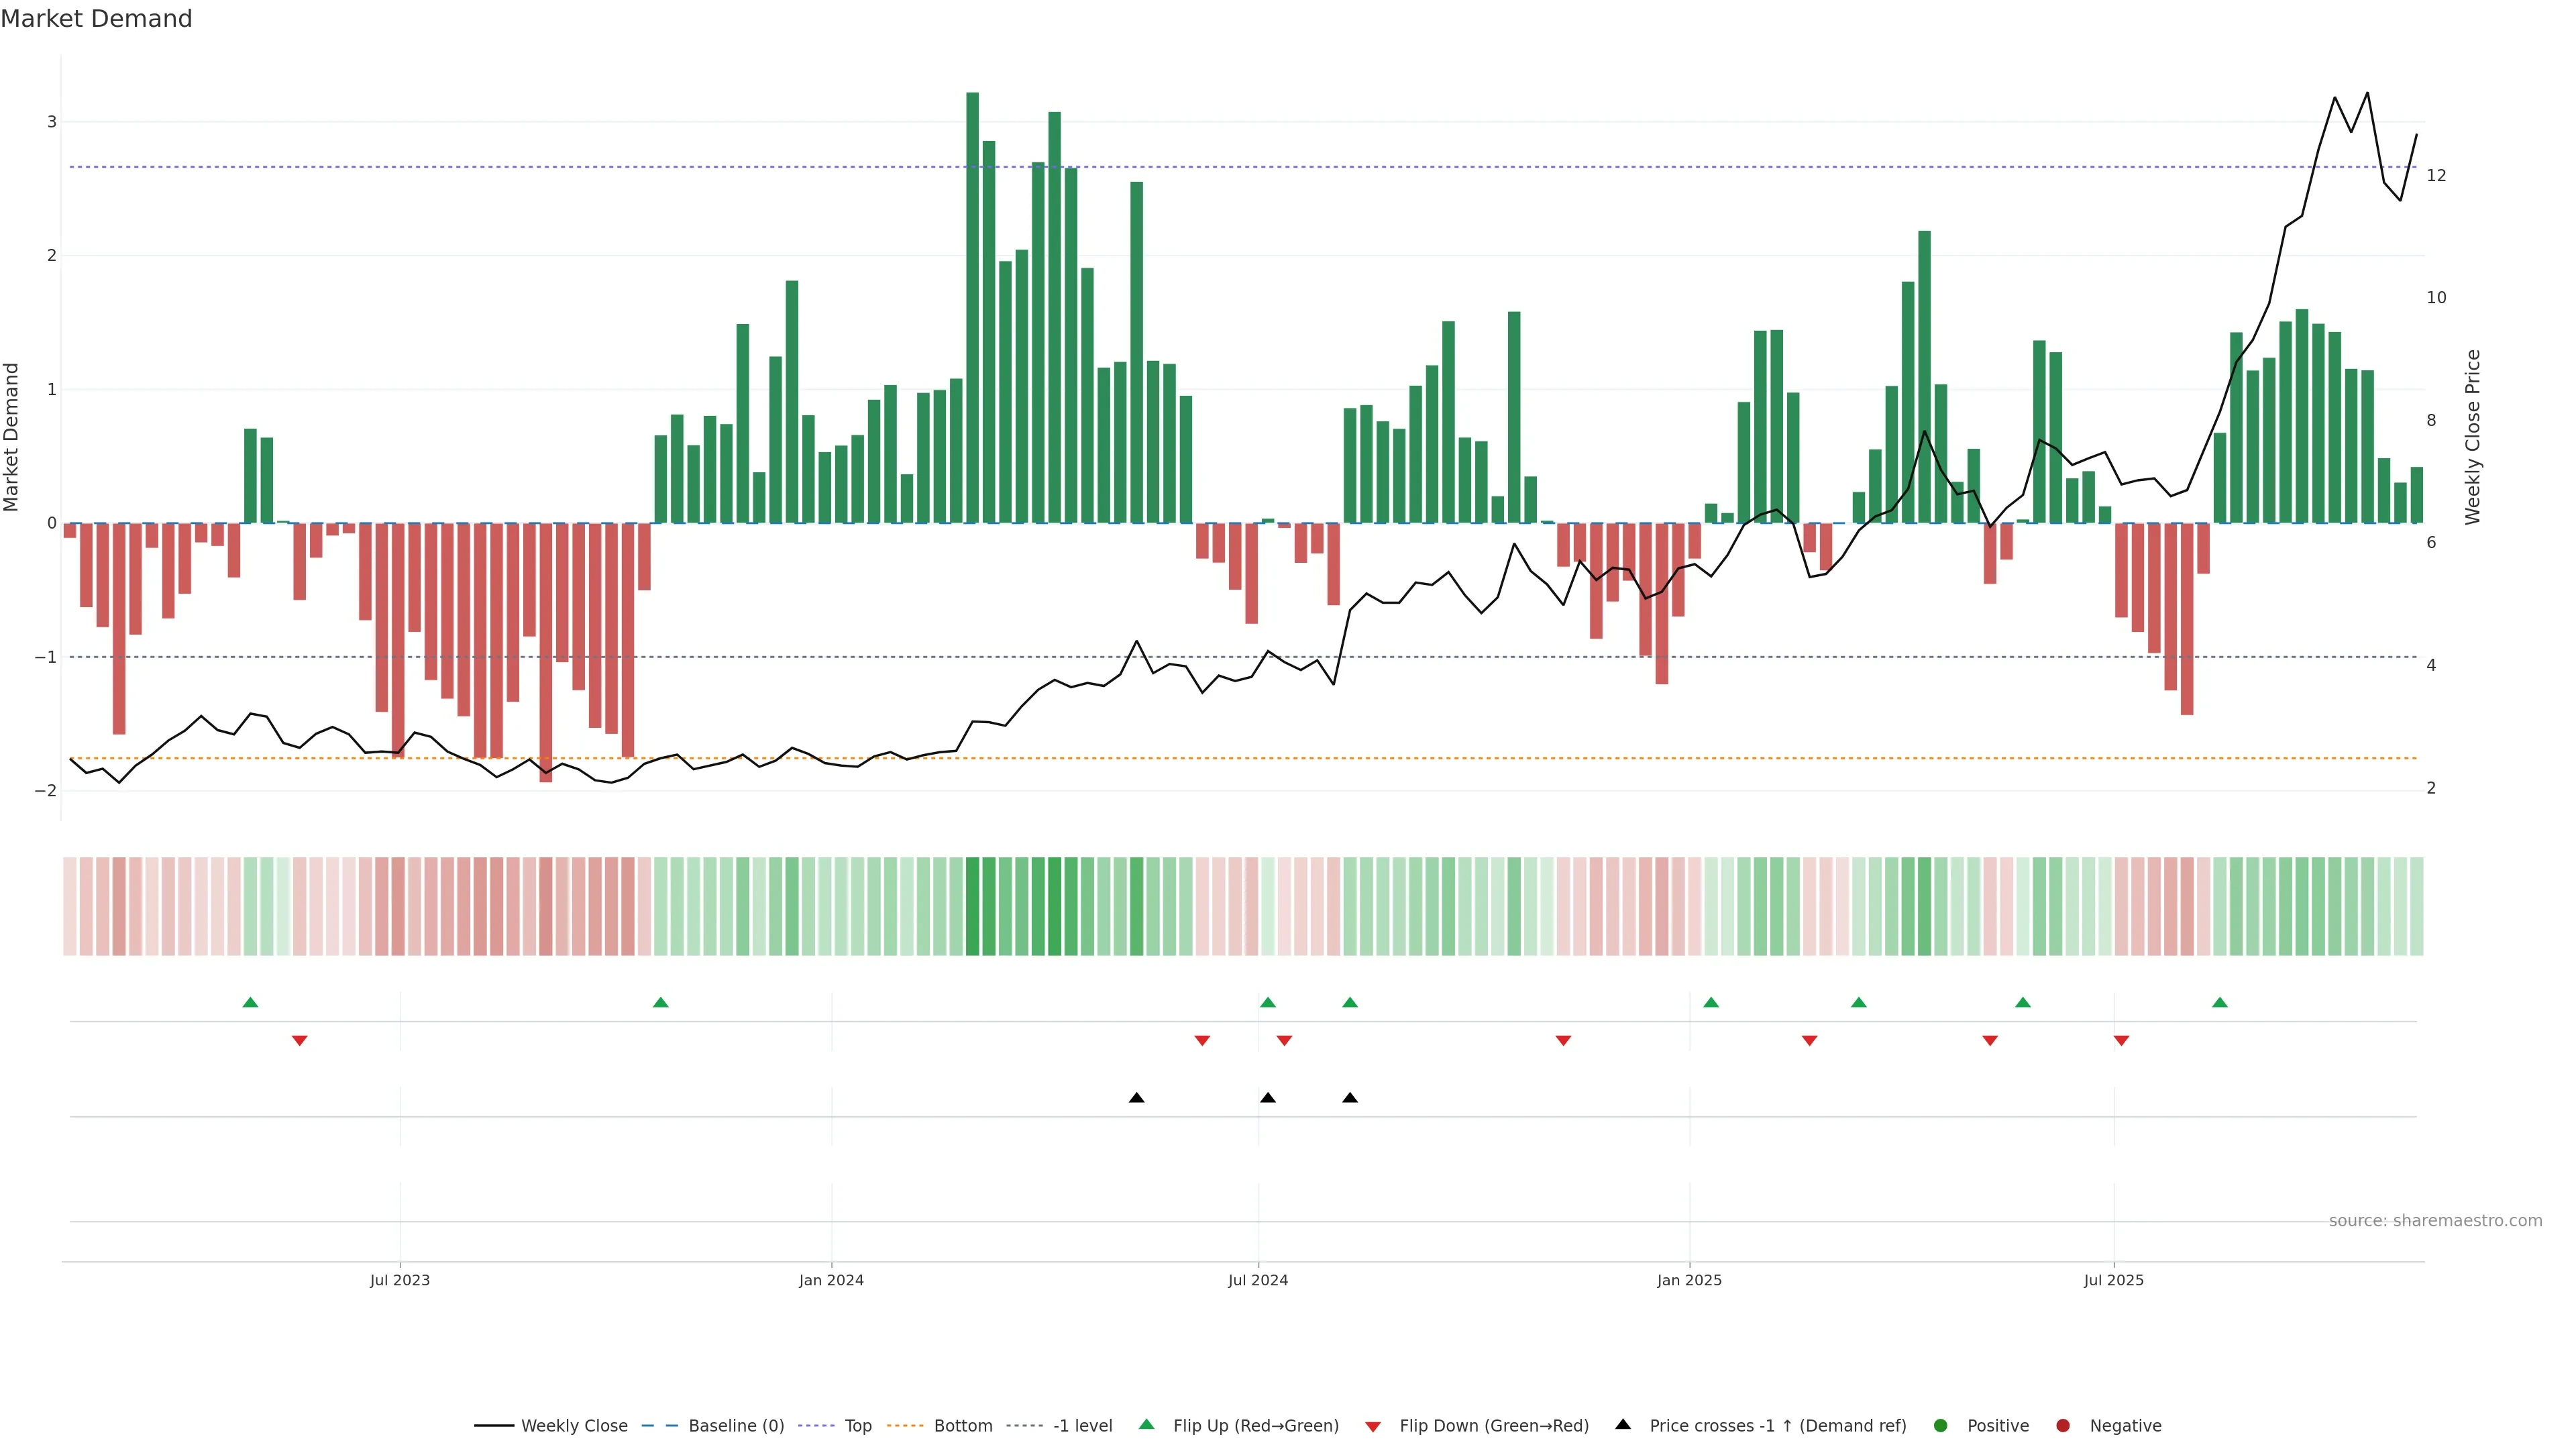Click the red Negative legend dot
This screenshot has width=2576, height=1449.
(2063, 1426)
